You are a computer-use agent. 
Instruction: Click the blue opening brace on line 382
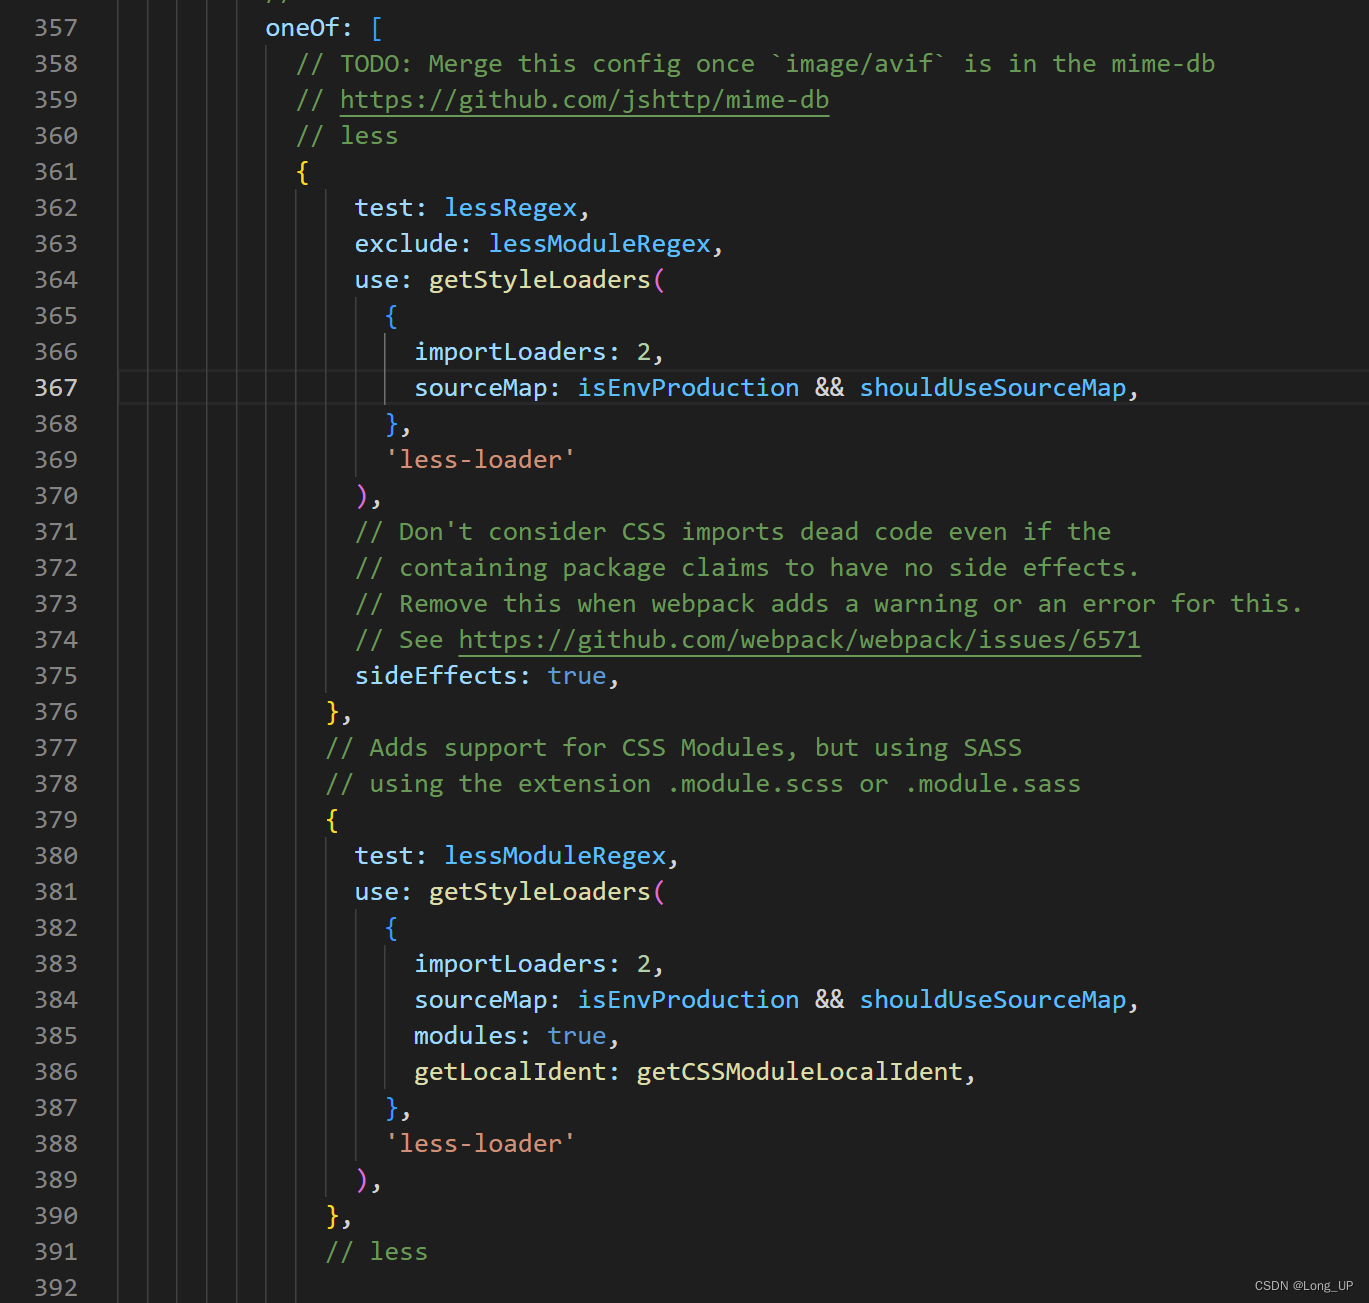[392, 928]
